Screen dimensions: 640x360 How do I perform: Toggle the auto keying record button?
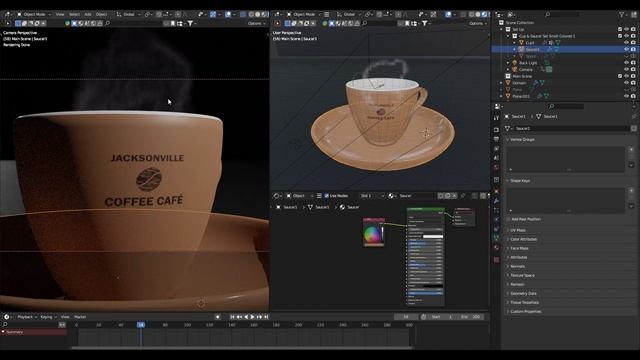point(218,317)
